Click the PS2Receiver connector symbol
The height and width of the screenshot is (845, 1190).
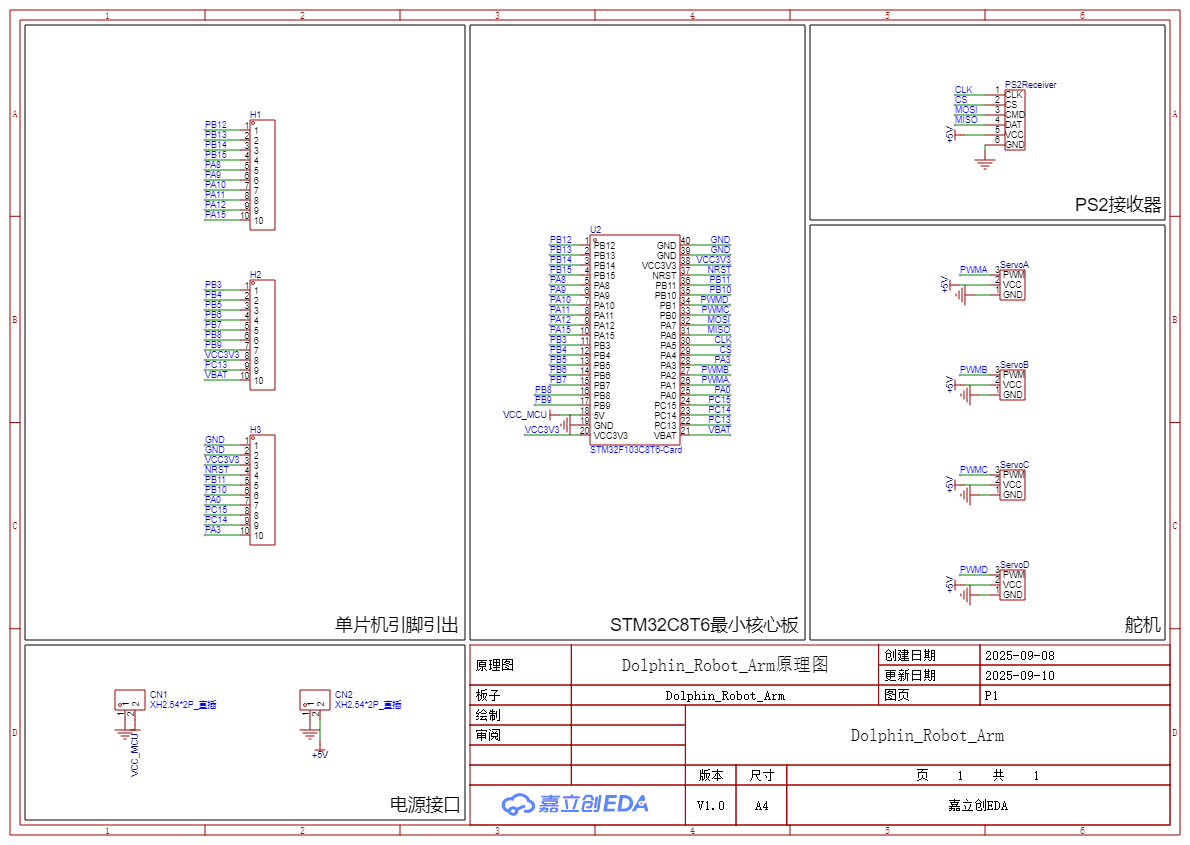click(x=1015, y=119)
